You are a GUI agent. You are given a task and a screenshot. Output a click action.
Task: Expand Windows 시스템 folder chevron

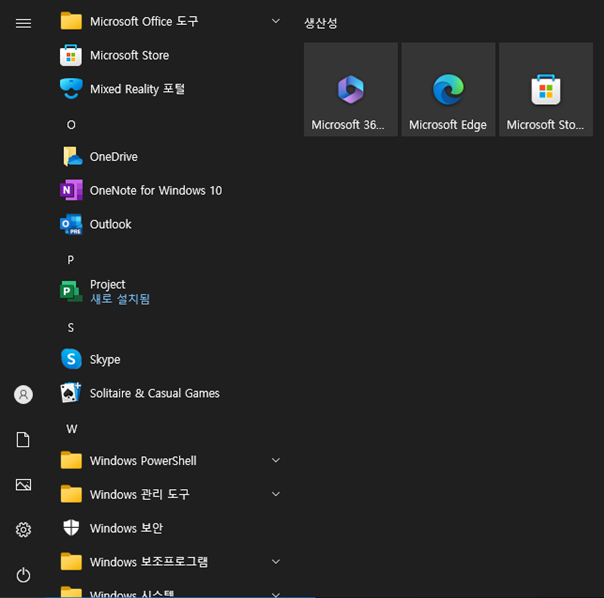(x=276, y=594)
